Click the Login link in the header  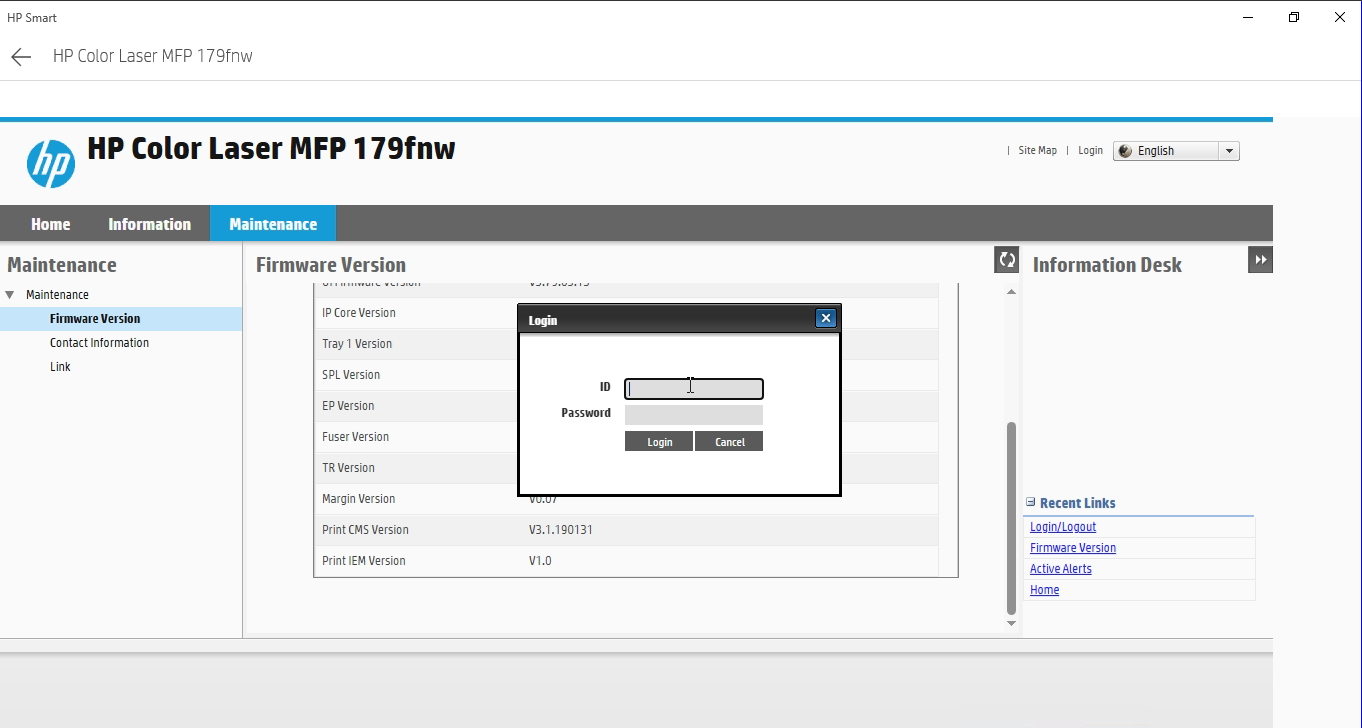1090,151
